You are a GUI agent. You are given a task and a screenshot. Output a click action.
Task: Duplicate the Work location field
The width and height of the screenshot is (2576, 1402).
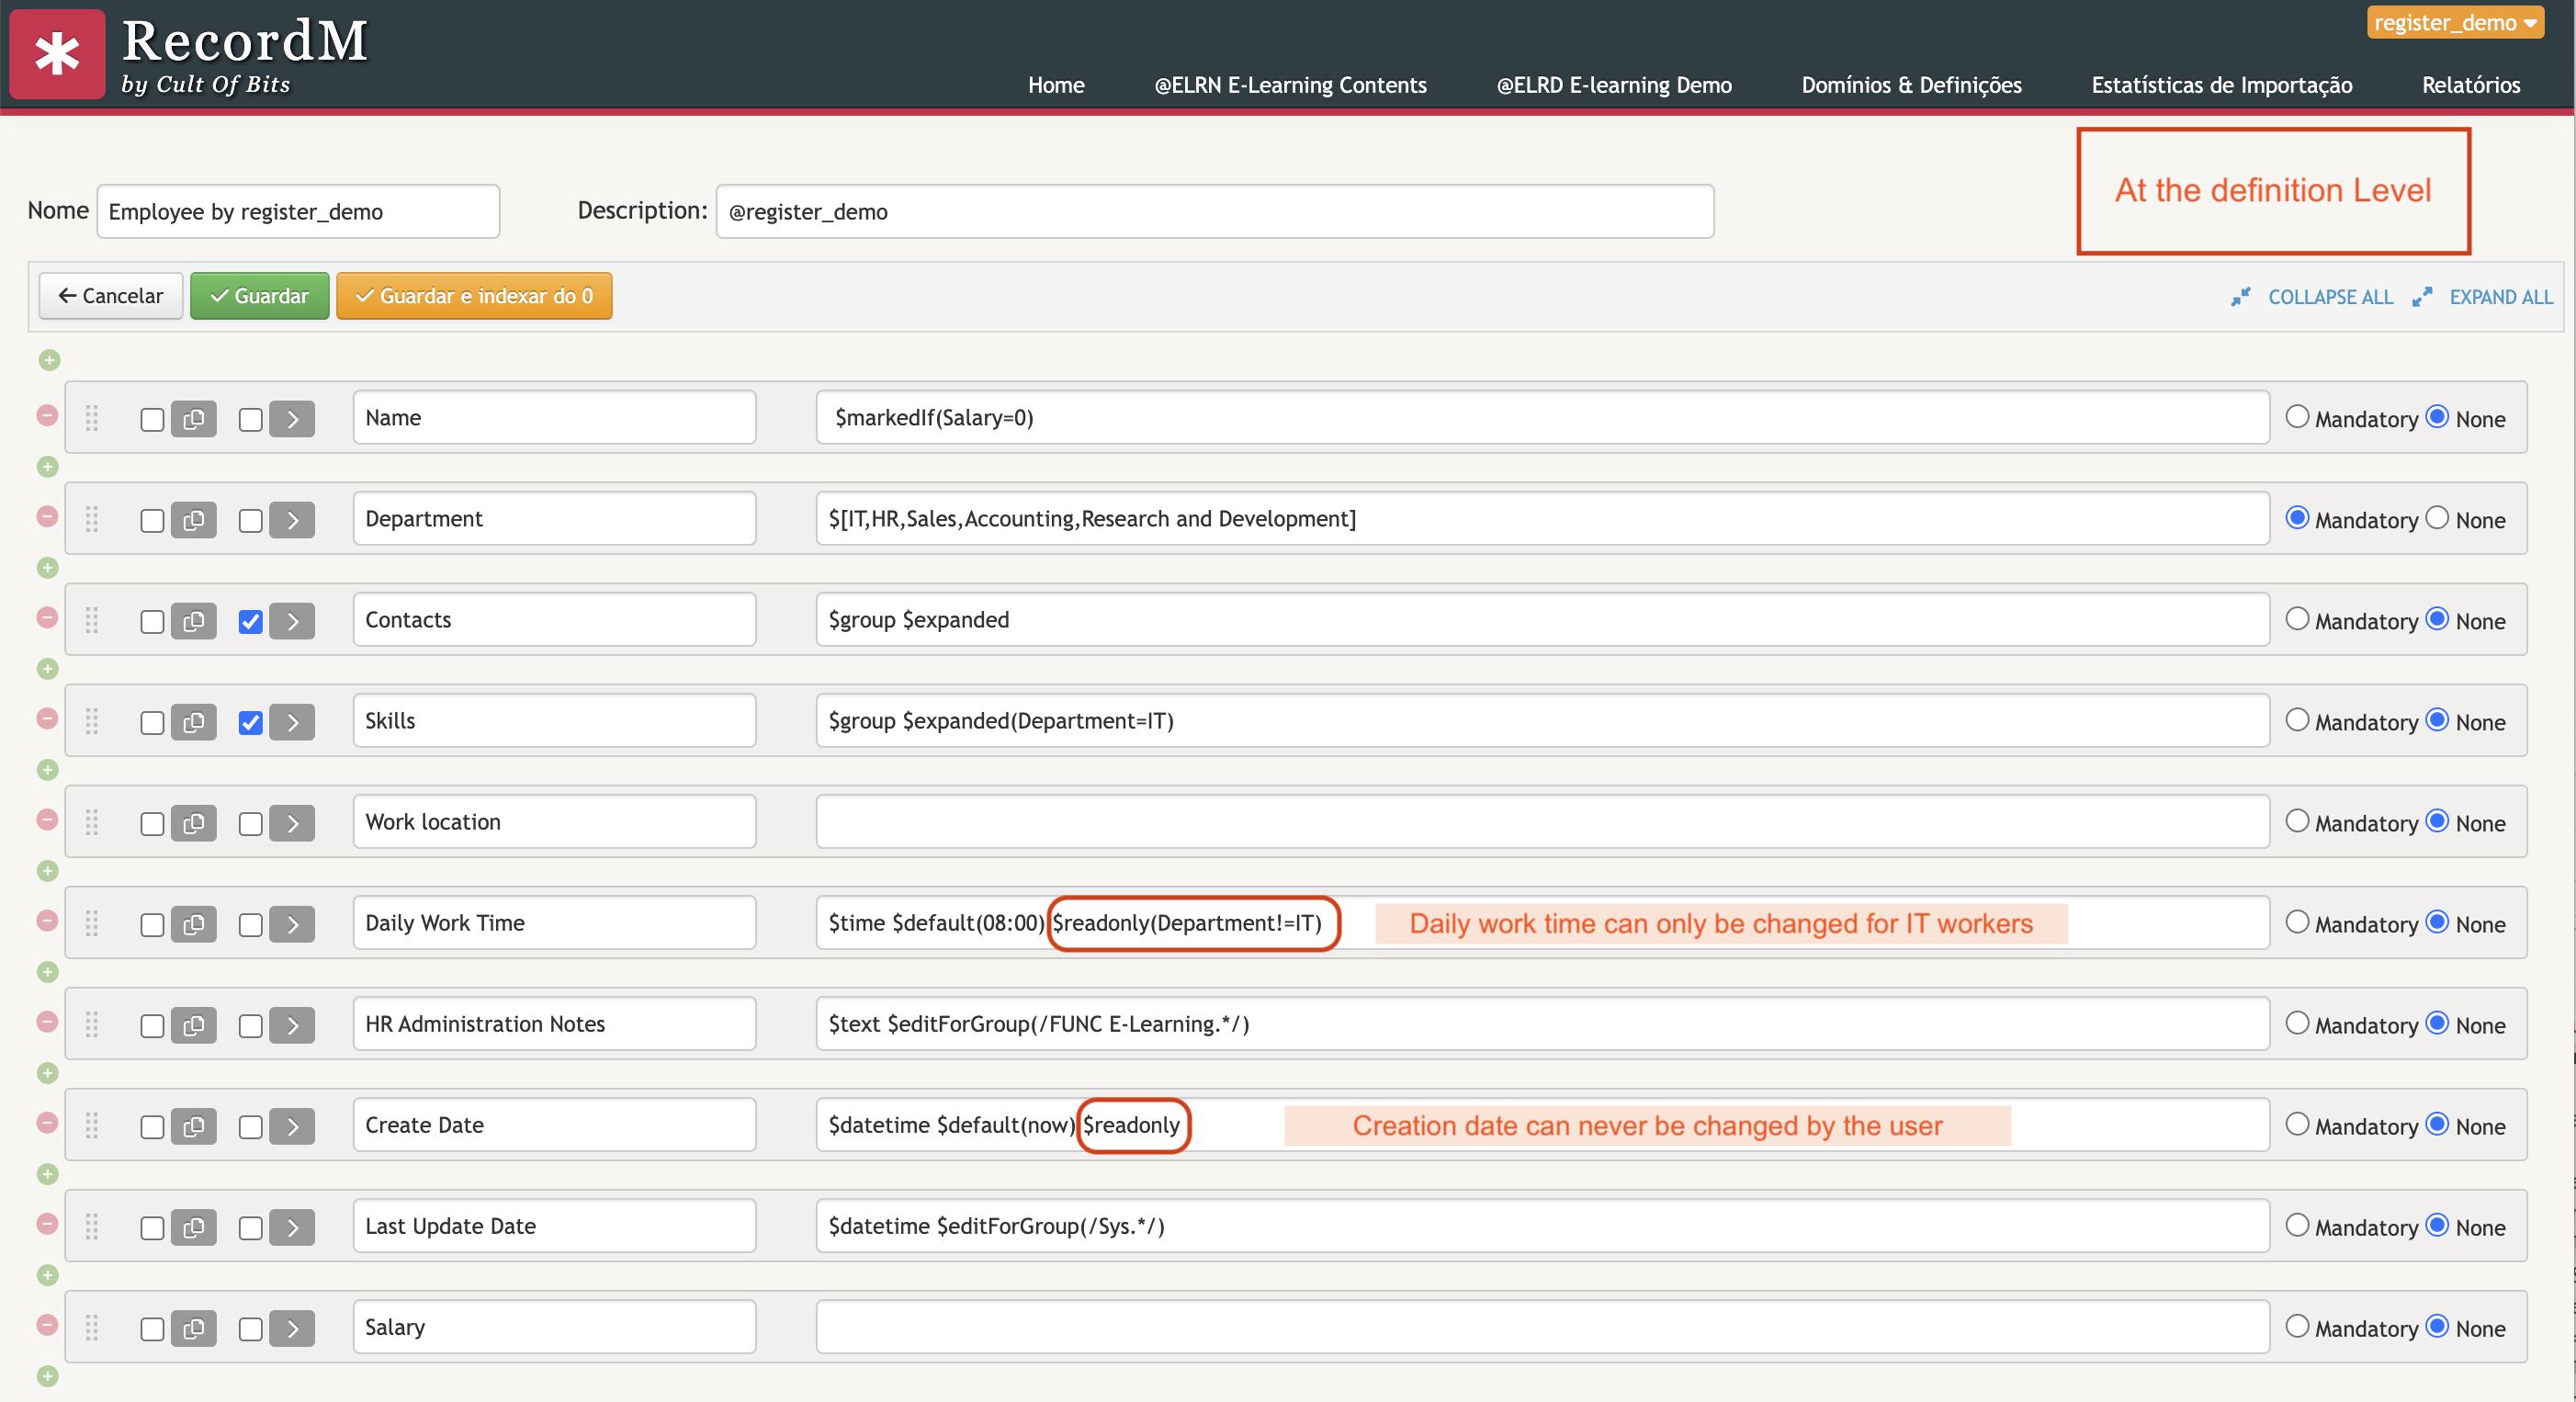click(x=194, y=823)
